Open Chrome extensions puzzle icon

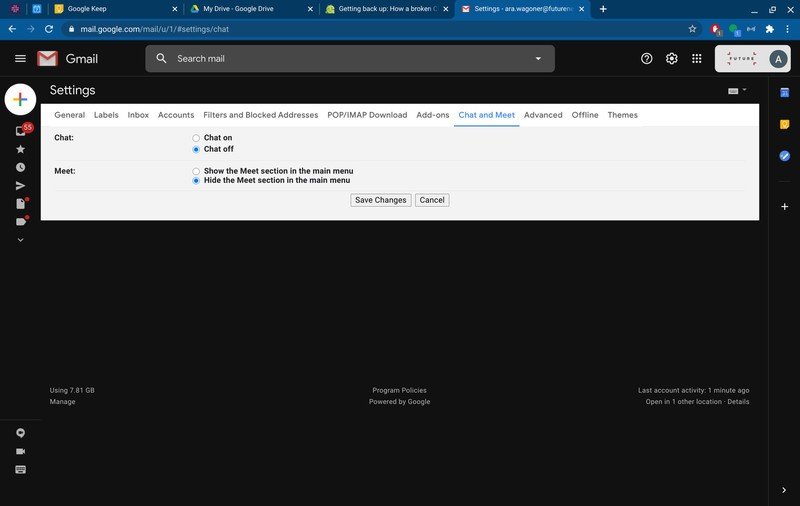click(x=769, y=29)
